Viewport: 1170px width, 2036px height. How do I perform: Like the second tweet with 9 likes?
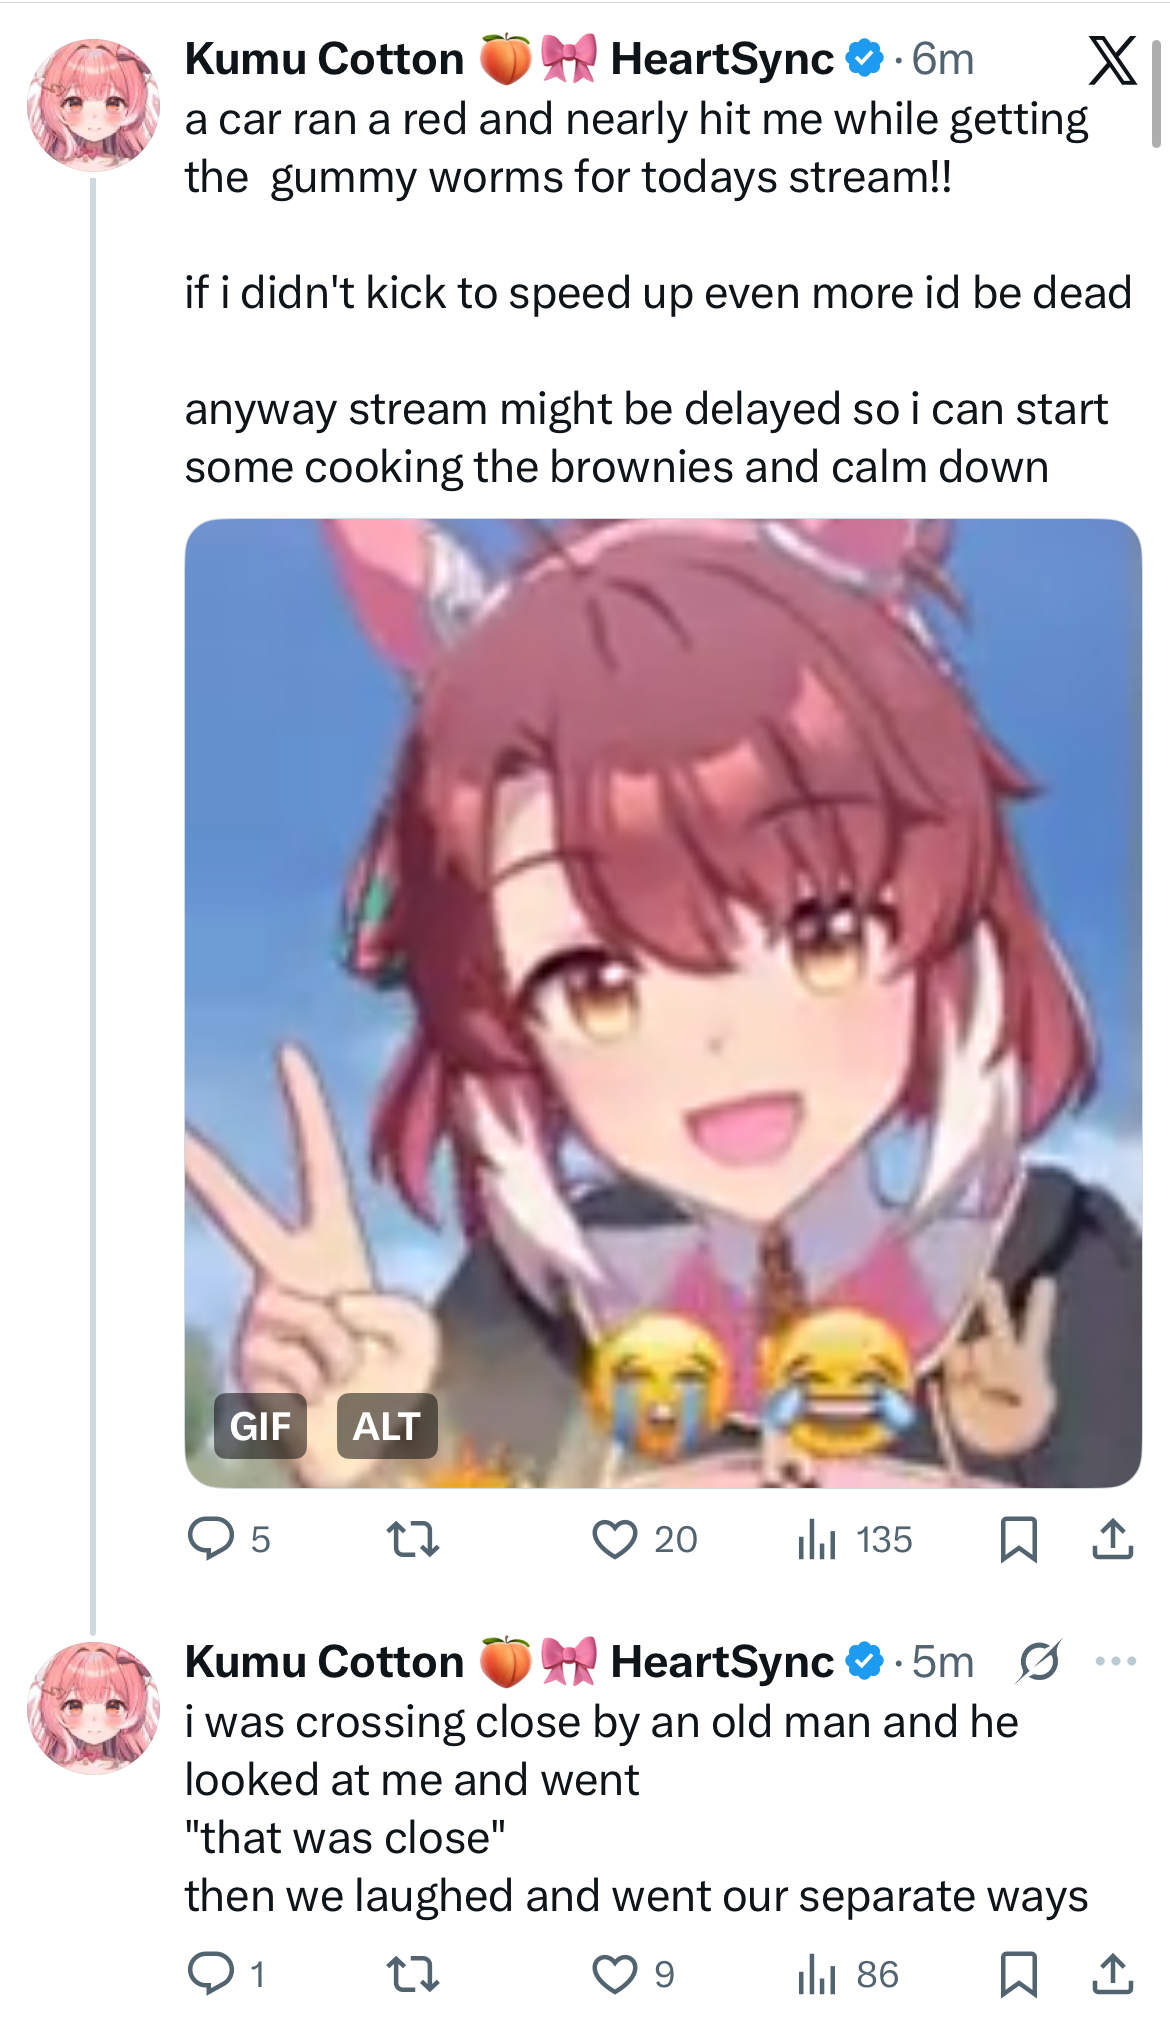(634, 1974)
